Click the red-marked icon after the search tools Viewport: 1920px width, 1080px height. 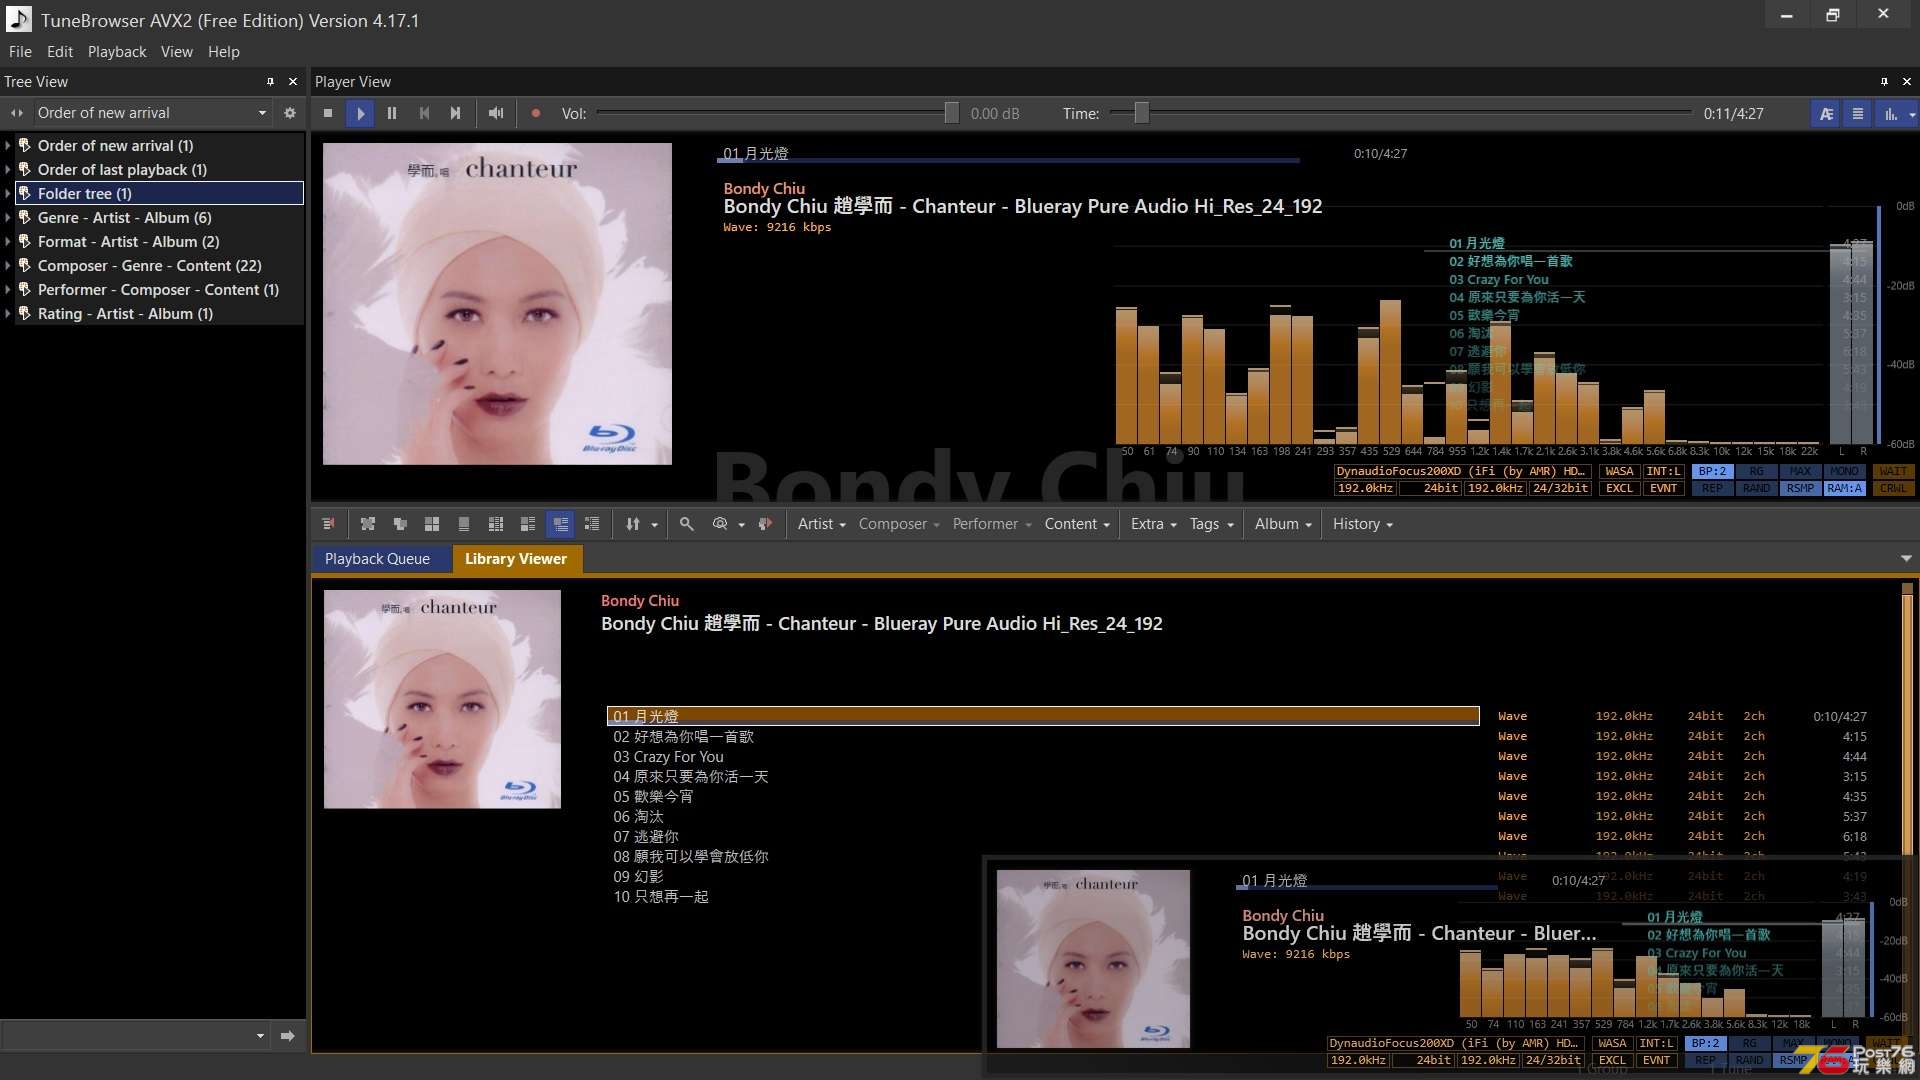point(765,524)
